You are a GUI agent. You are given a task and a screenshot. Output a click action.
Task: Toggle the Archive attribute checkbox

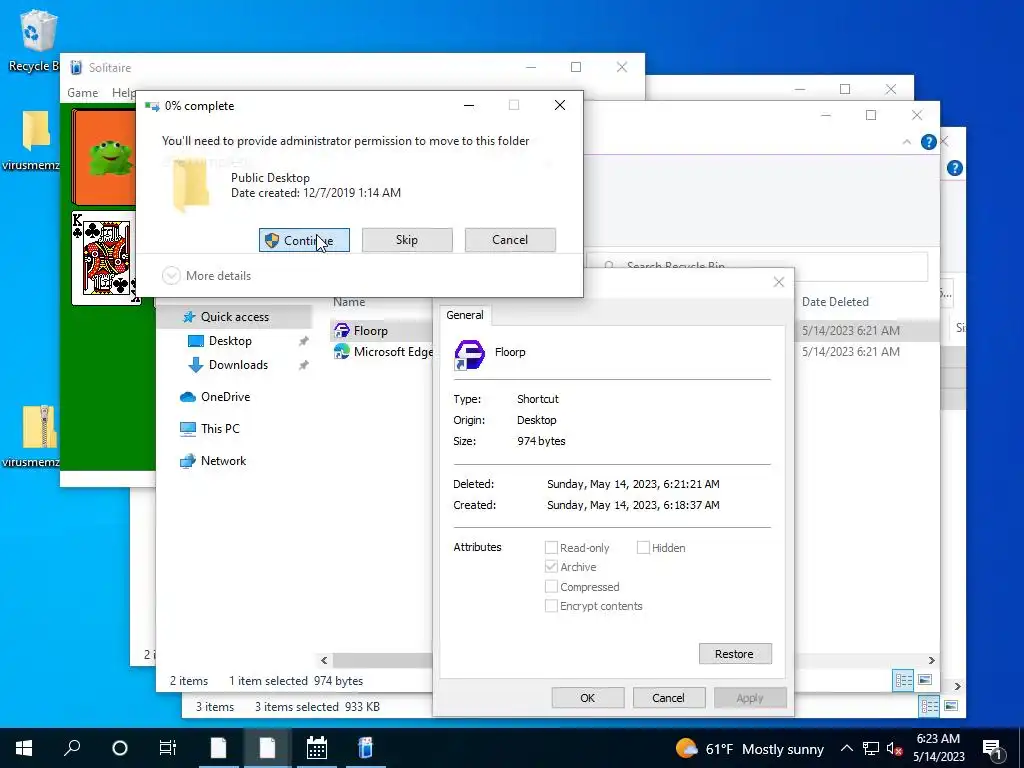tap(551, 567)
